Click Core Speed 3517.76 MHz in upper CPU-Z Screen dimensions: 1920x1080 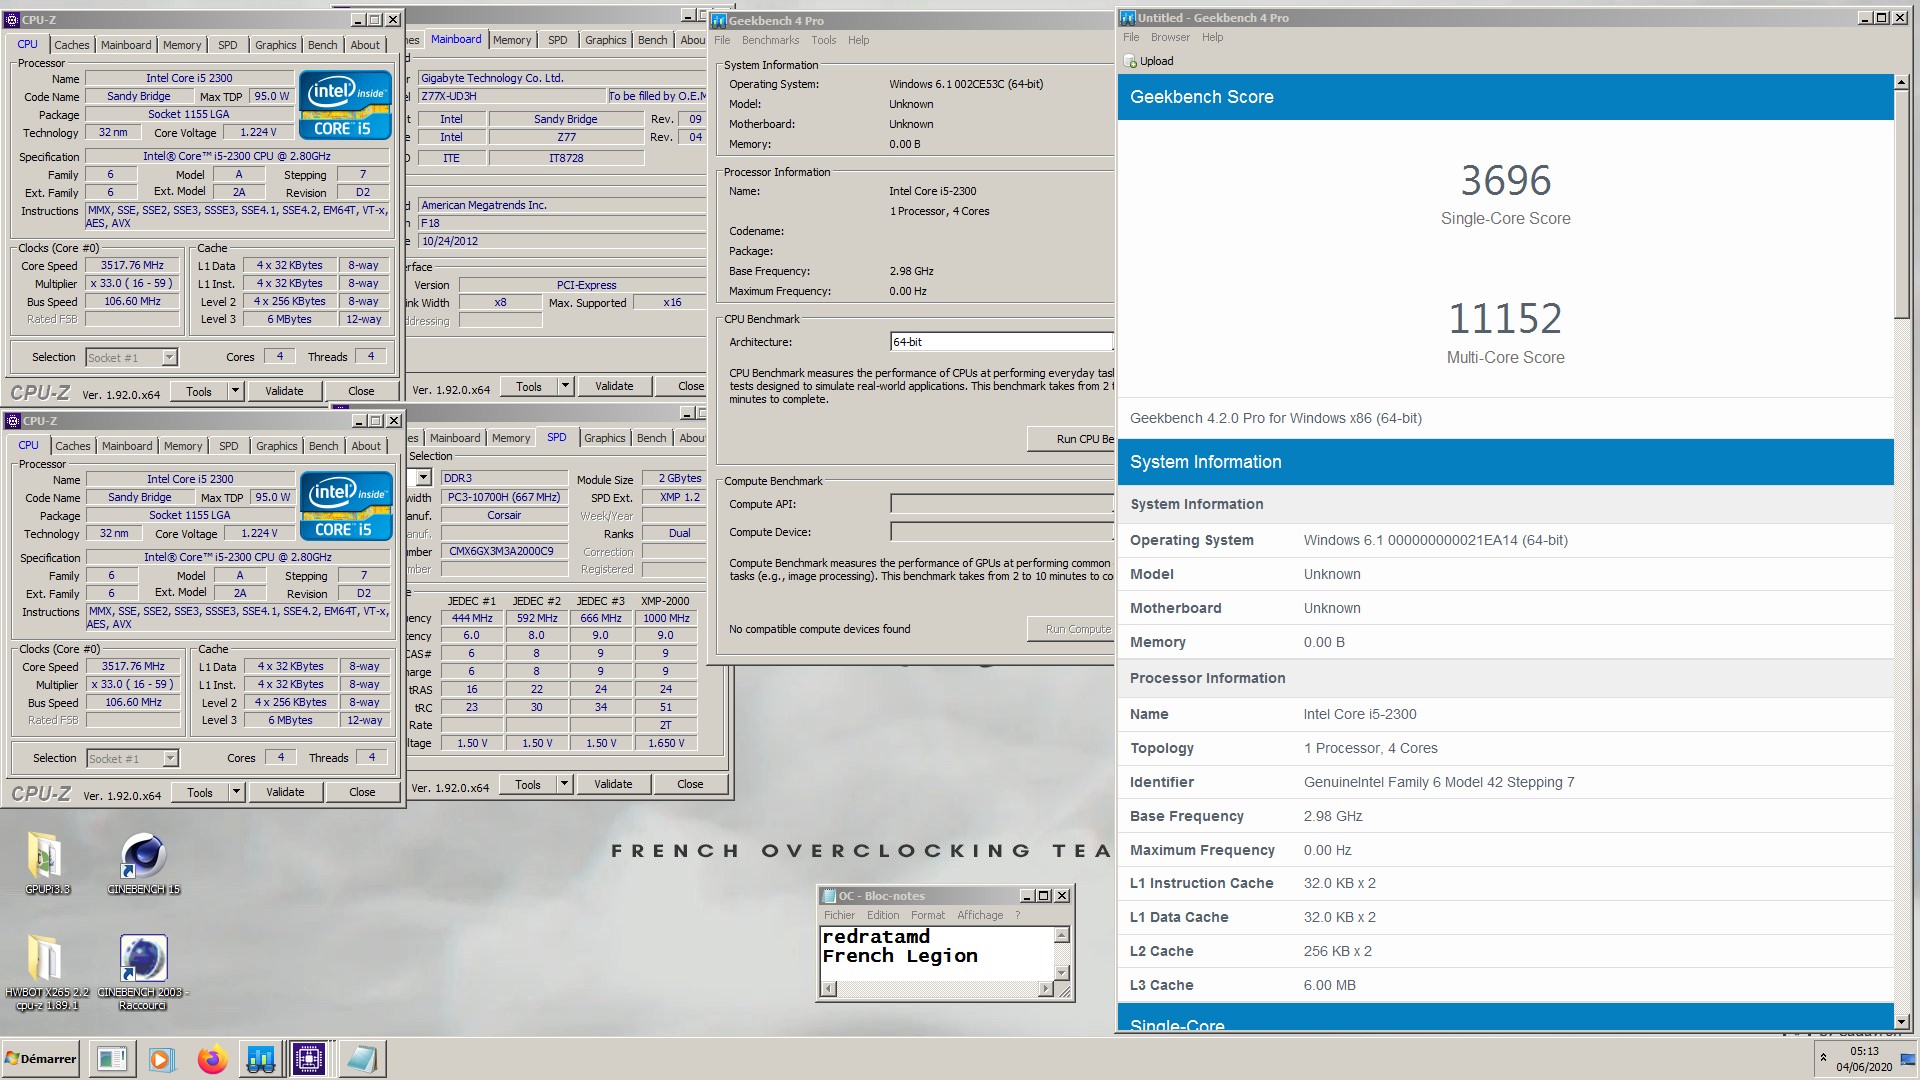pyautogui.click(x=132, y=265)
